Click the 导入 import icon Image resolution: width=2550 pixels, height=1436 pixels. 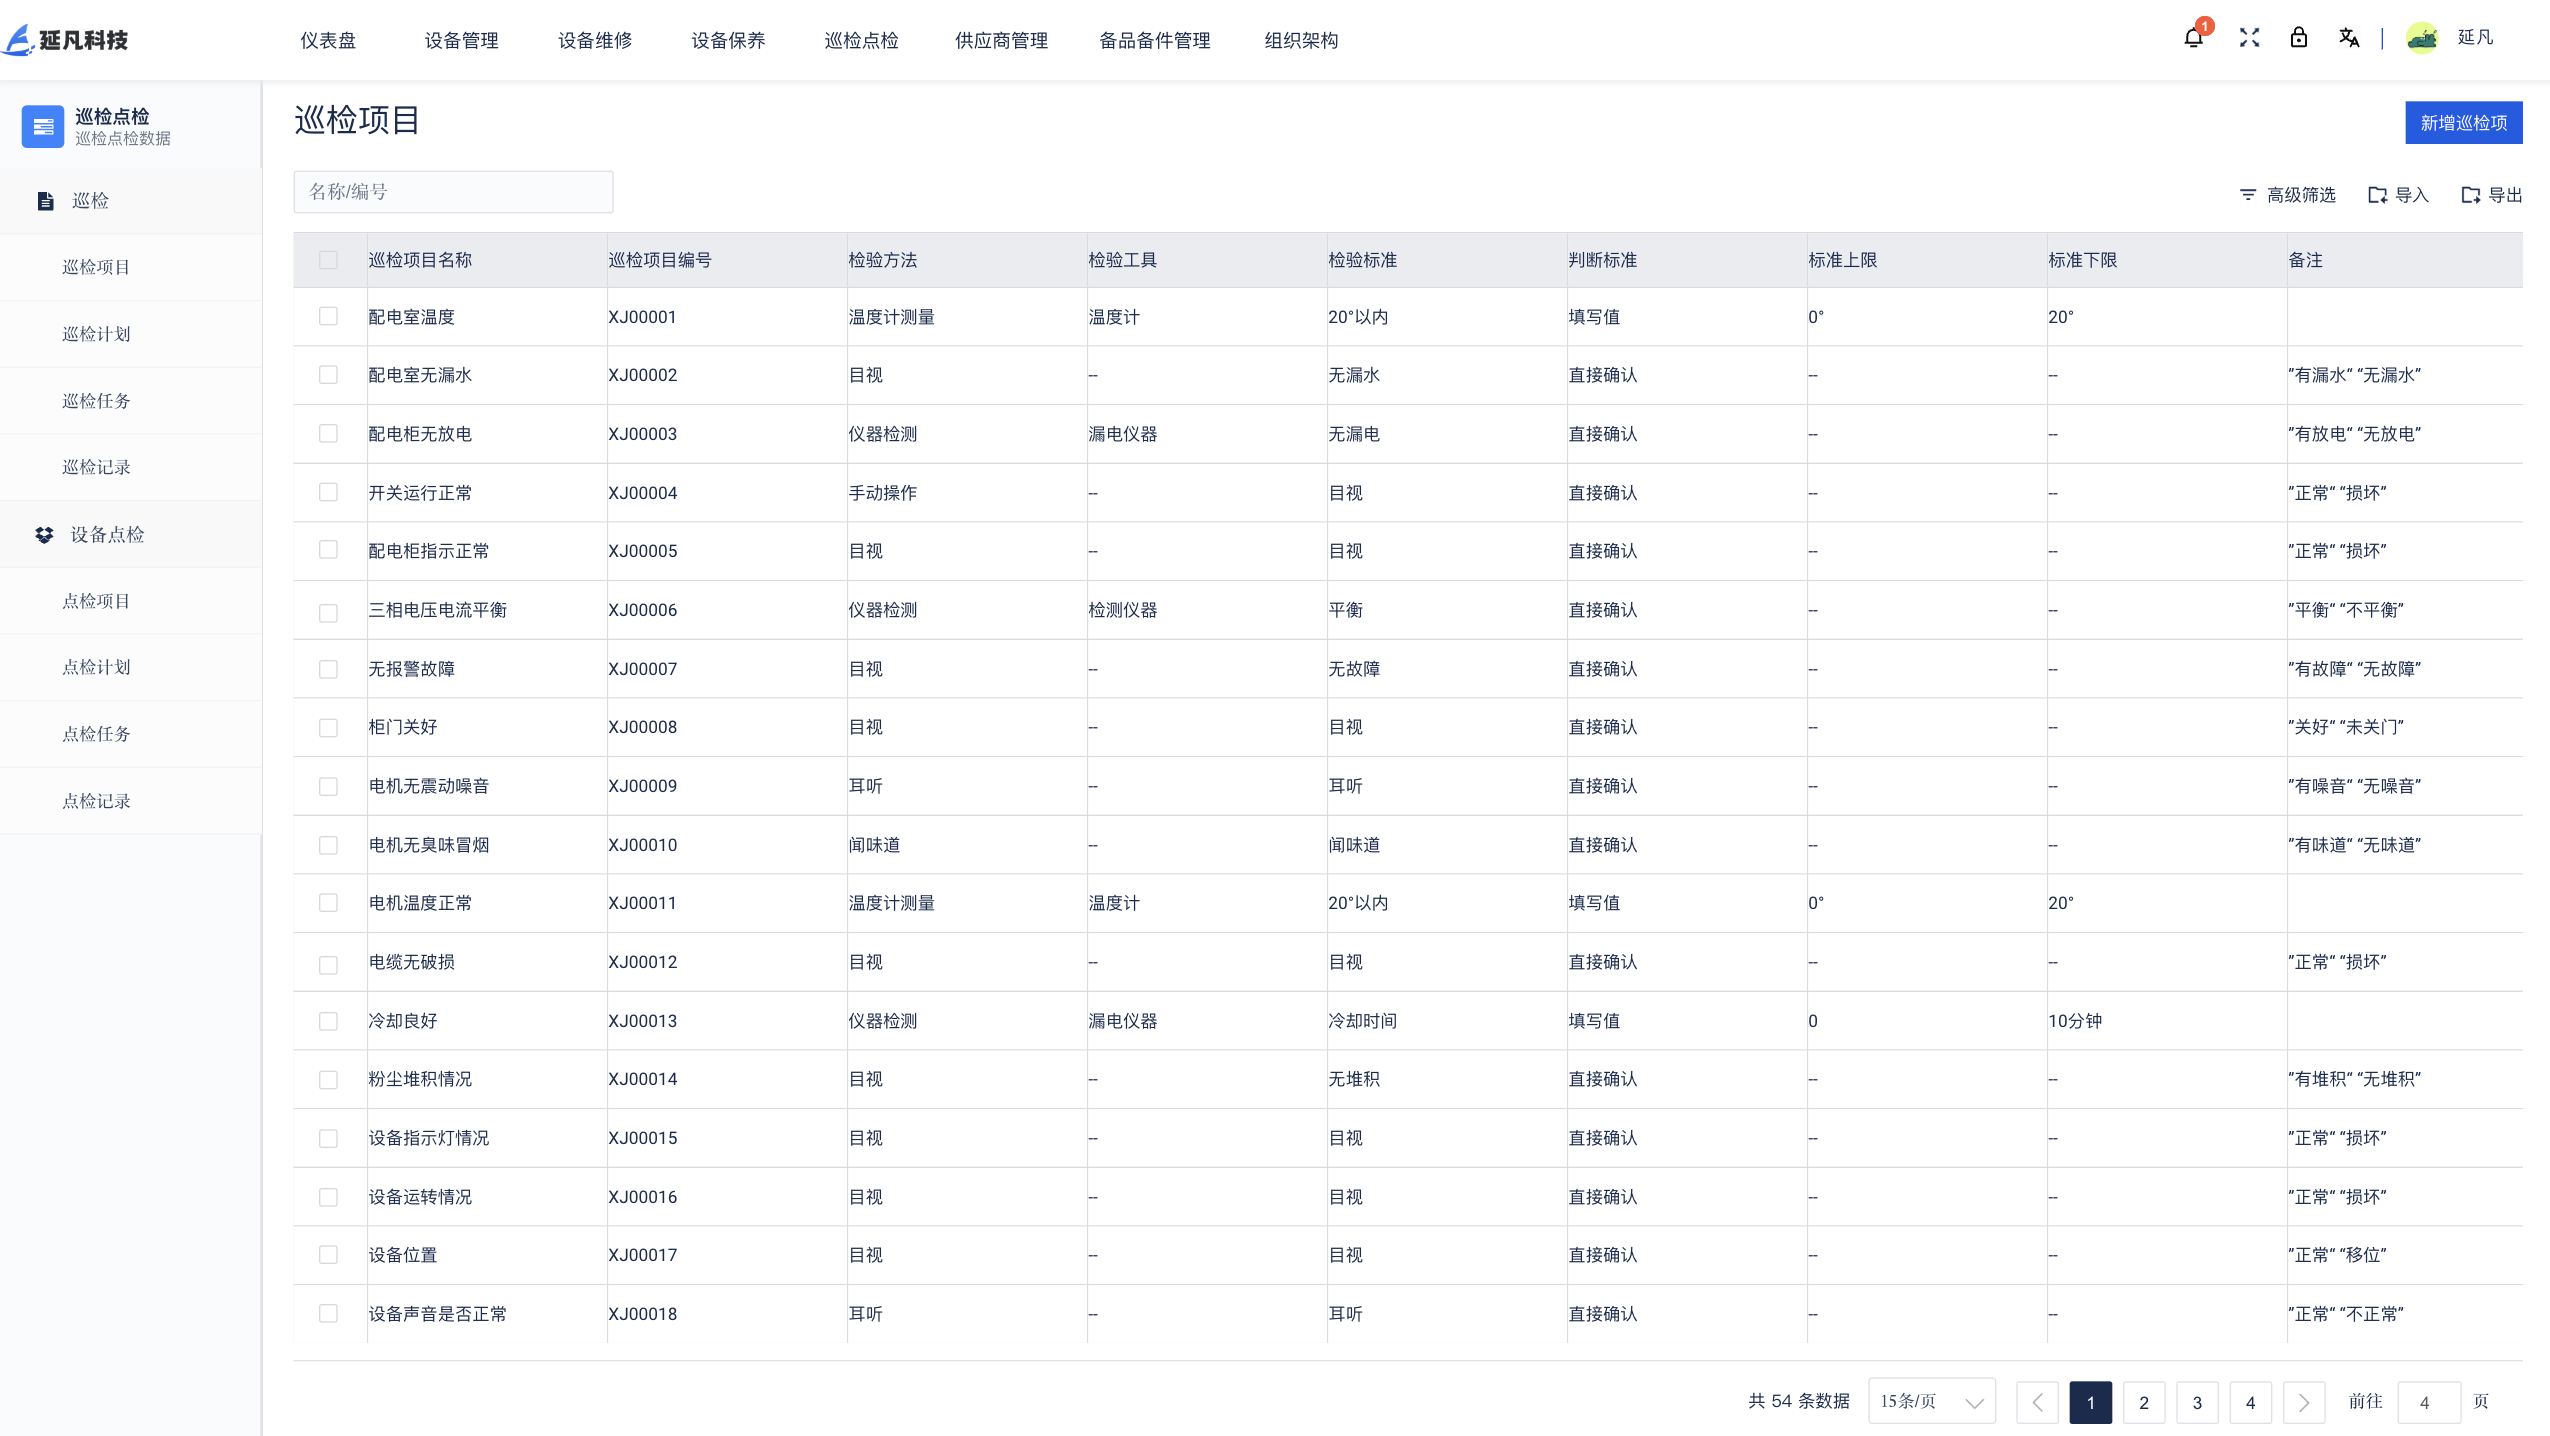click(2398, 195)
